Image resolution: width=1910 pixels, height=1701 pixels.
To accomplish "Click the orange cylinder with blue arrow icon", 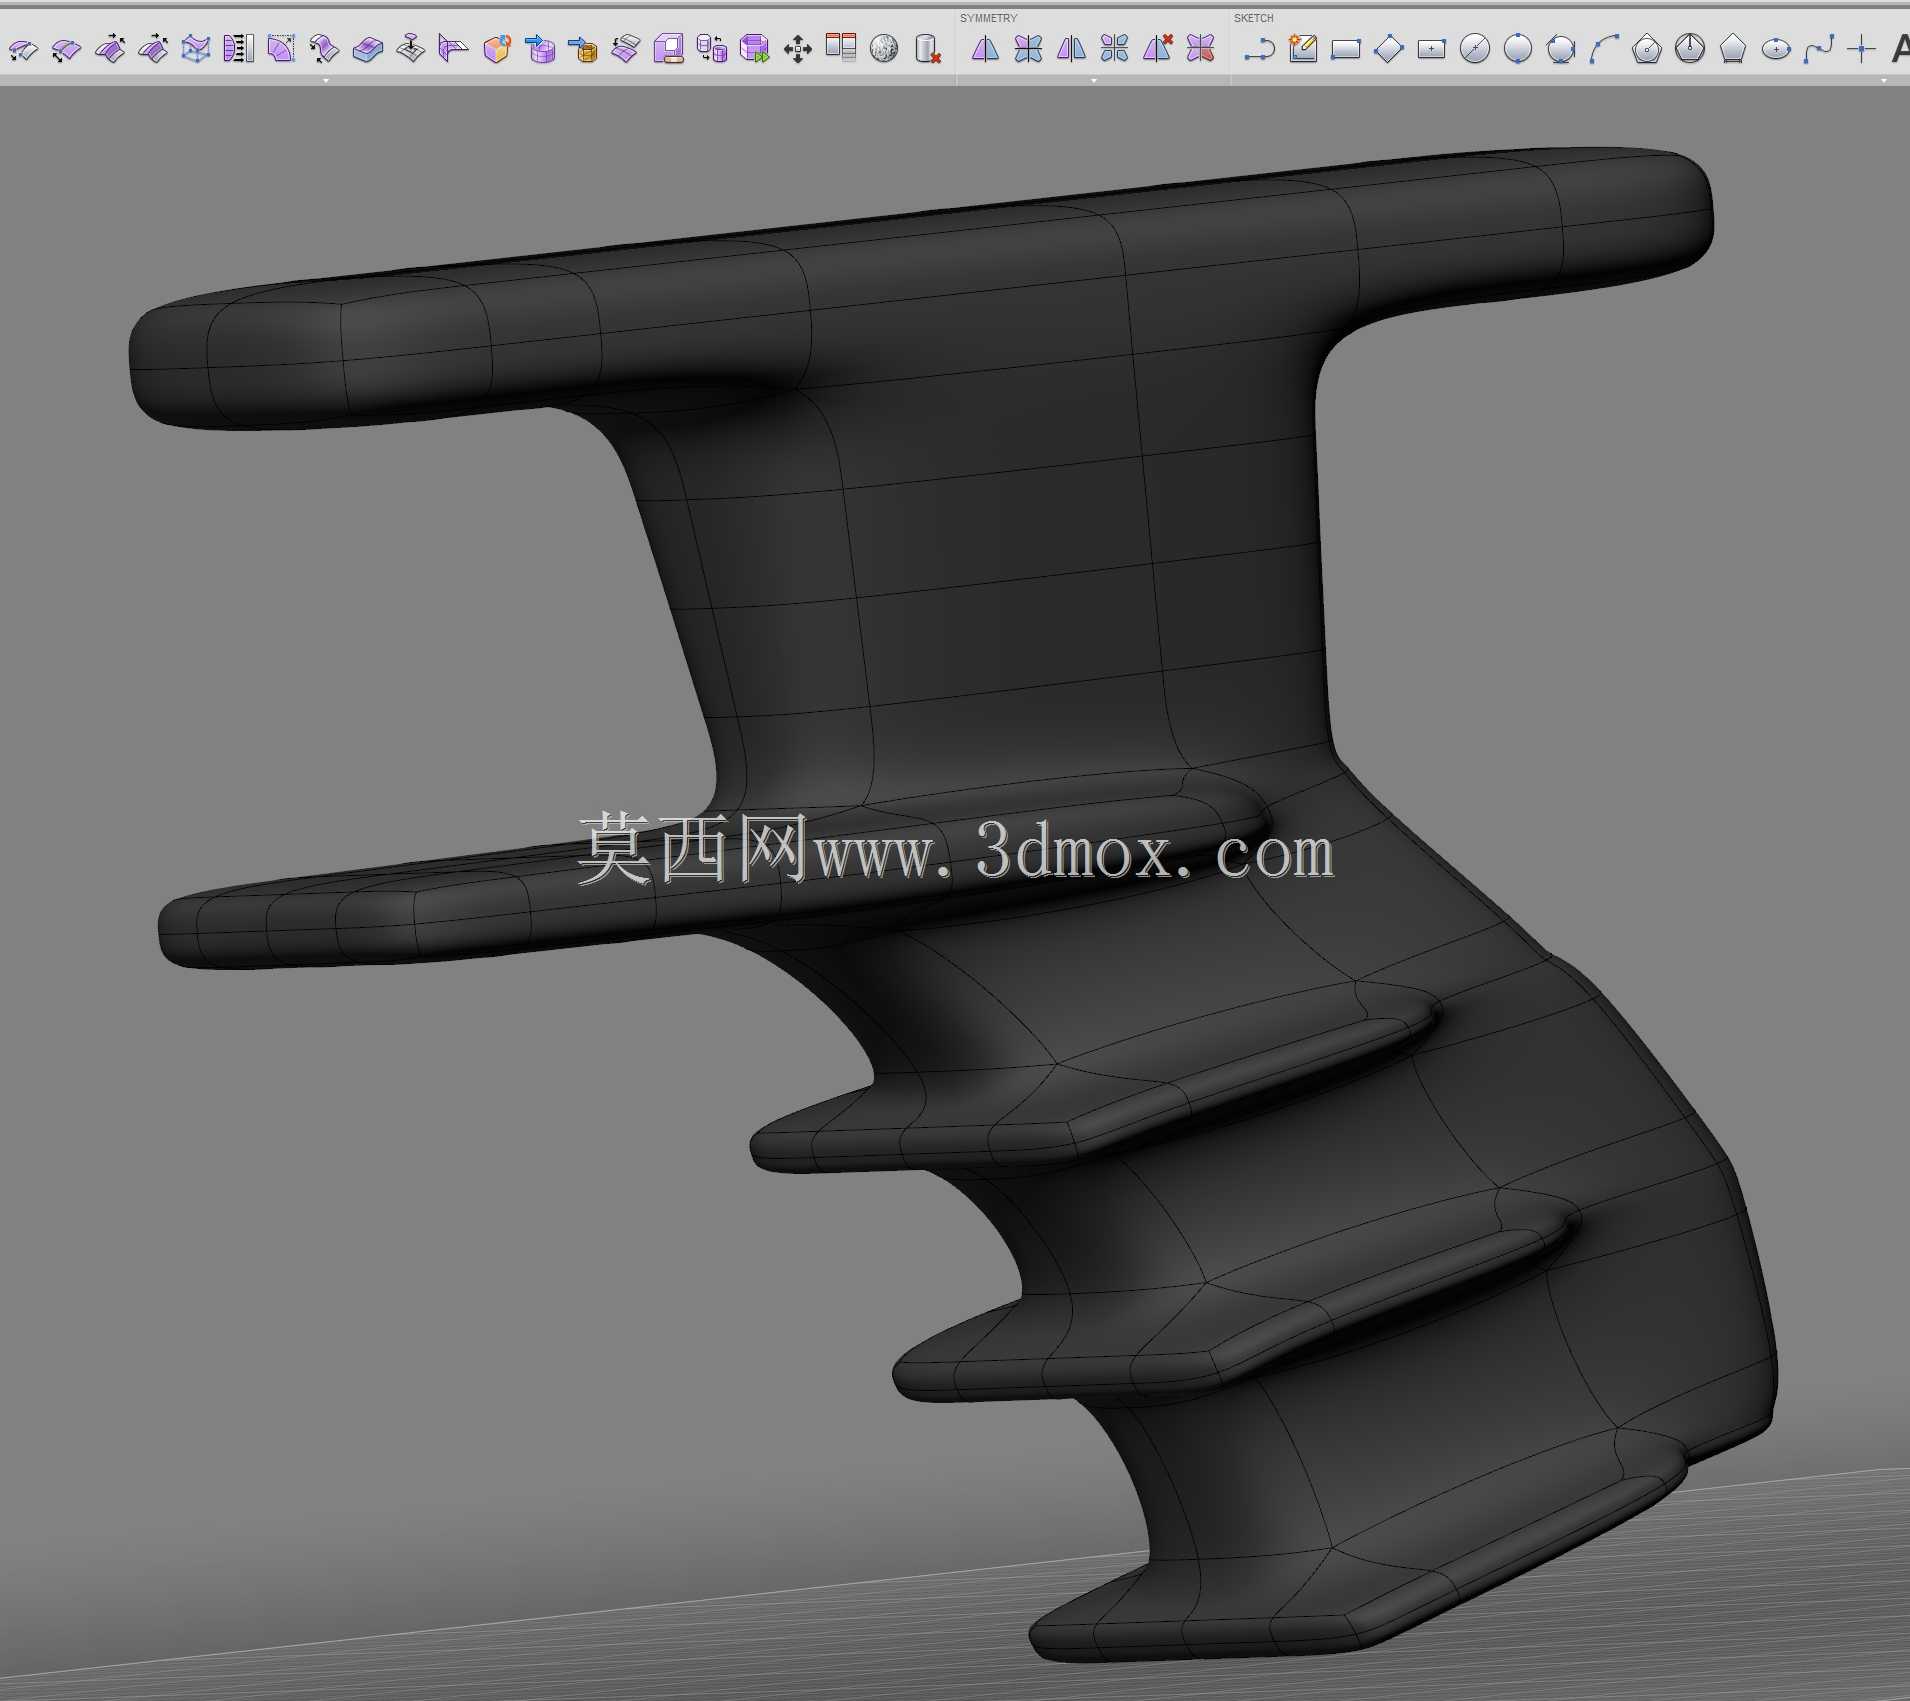I will pyautogui.click(x=582, y=48).
